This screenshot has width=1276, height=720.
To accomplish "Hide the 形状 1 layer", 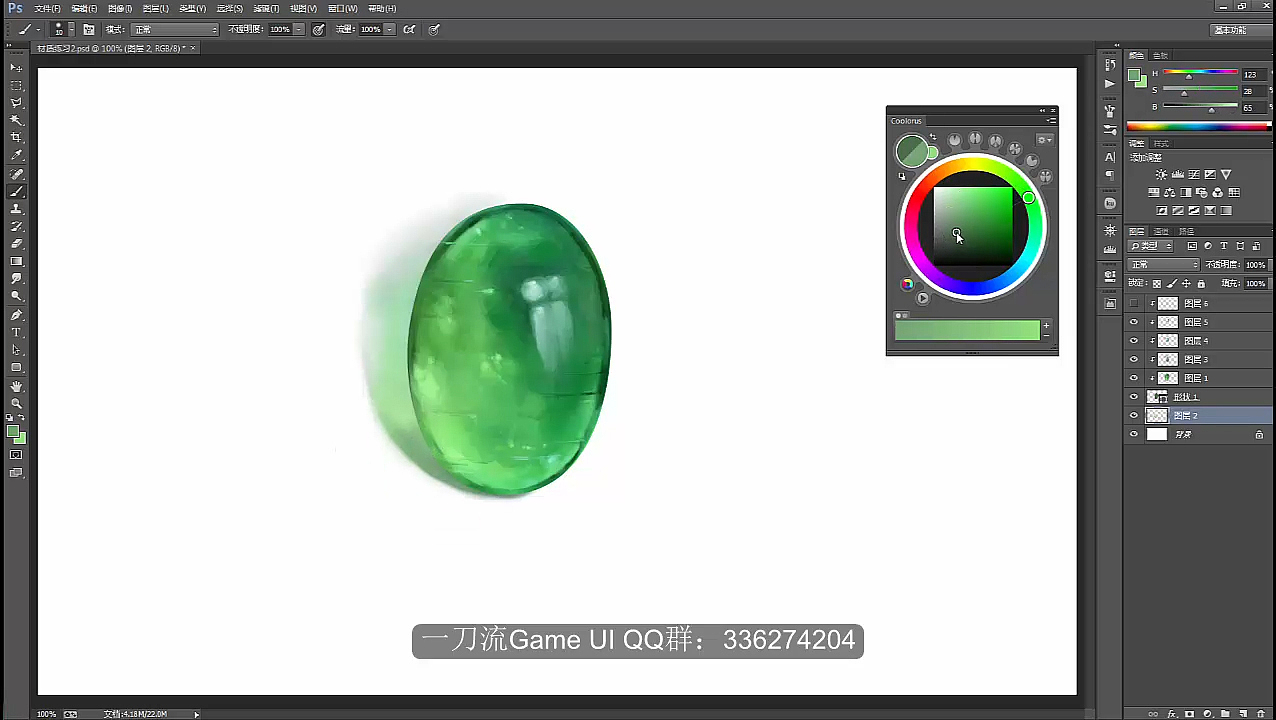I will pos(1133,397).
